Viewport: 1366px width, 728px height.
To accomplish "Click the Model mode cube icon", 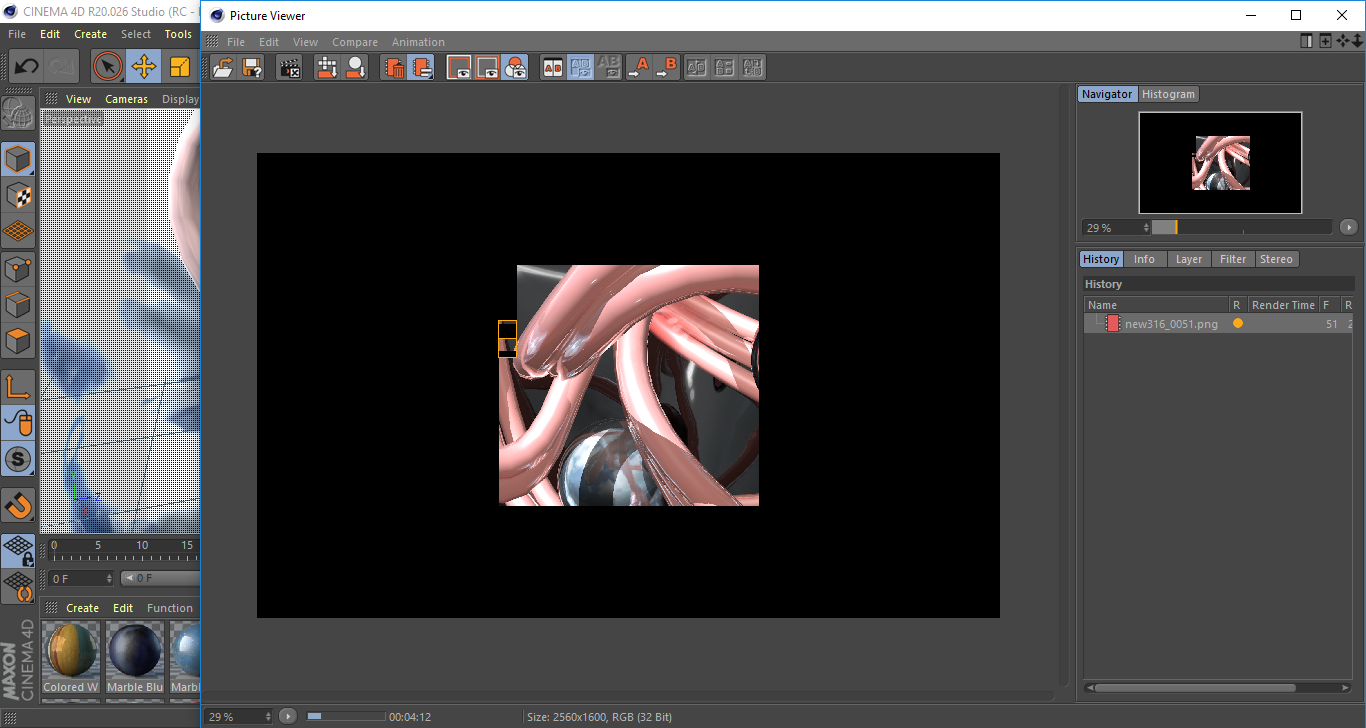I will tap(18, 159).
